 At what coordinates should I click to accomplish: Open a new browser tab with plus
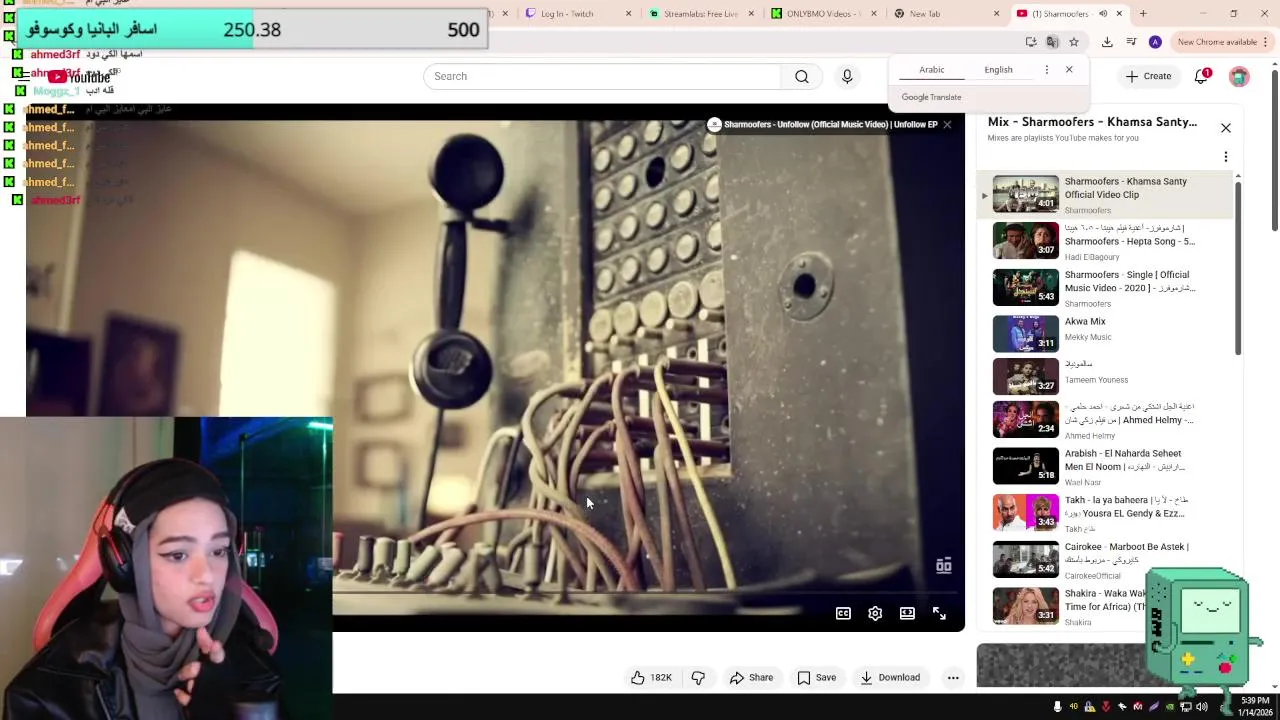pos(1143,13)
